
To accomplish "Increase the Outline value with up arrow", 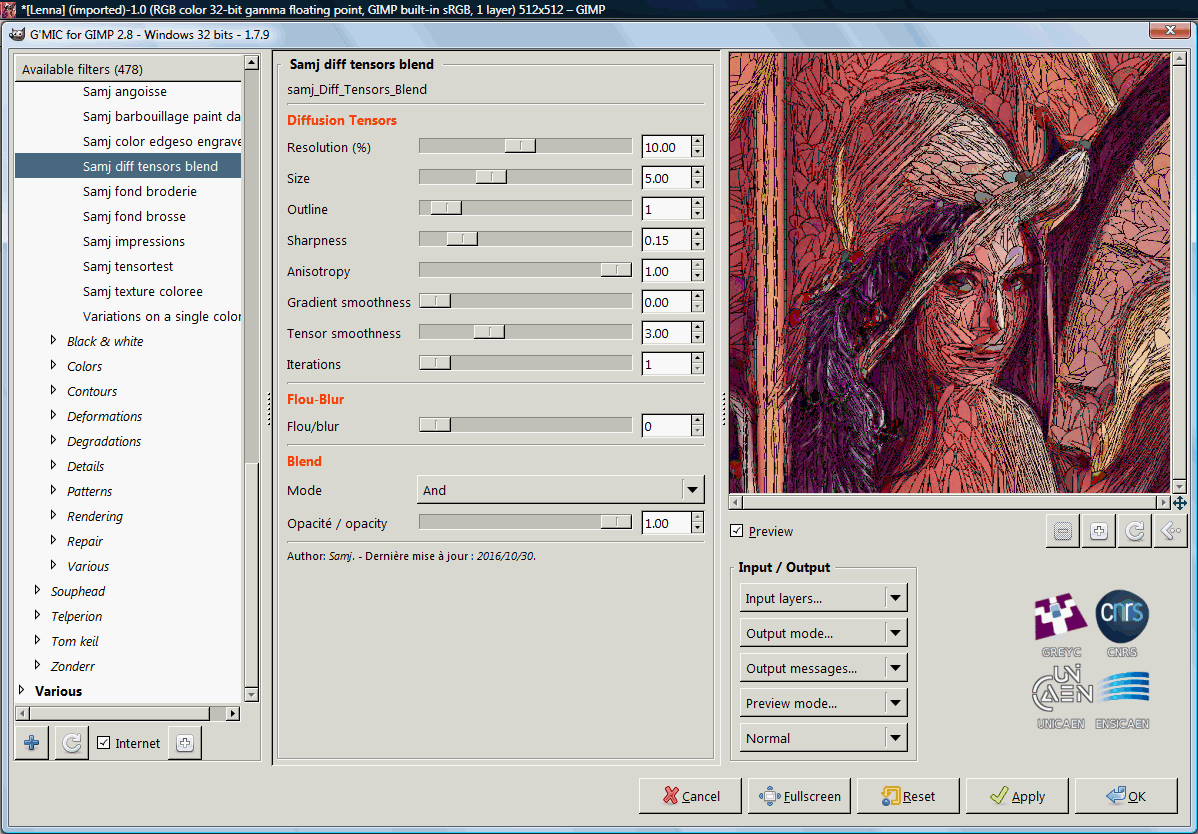I will point(697,204).
